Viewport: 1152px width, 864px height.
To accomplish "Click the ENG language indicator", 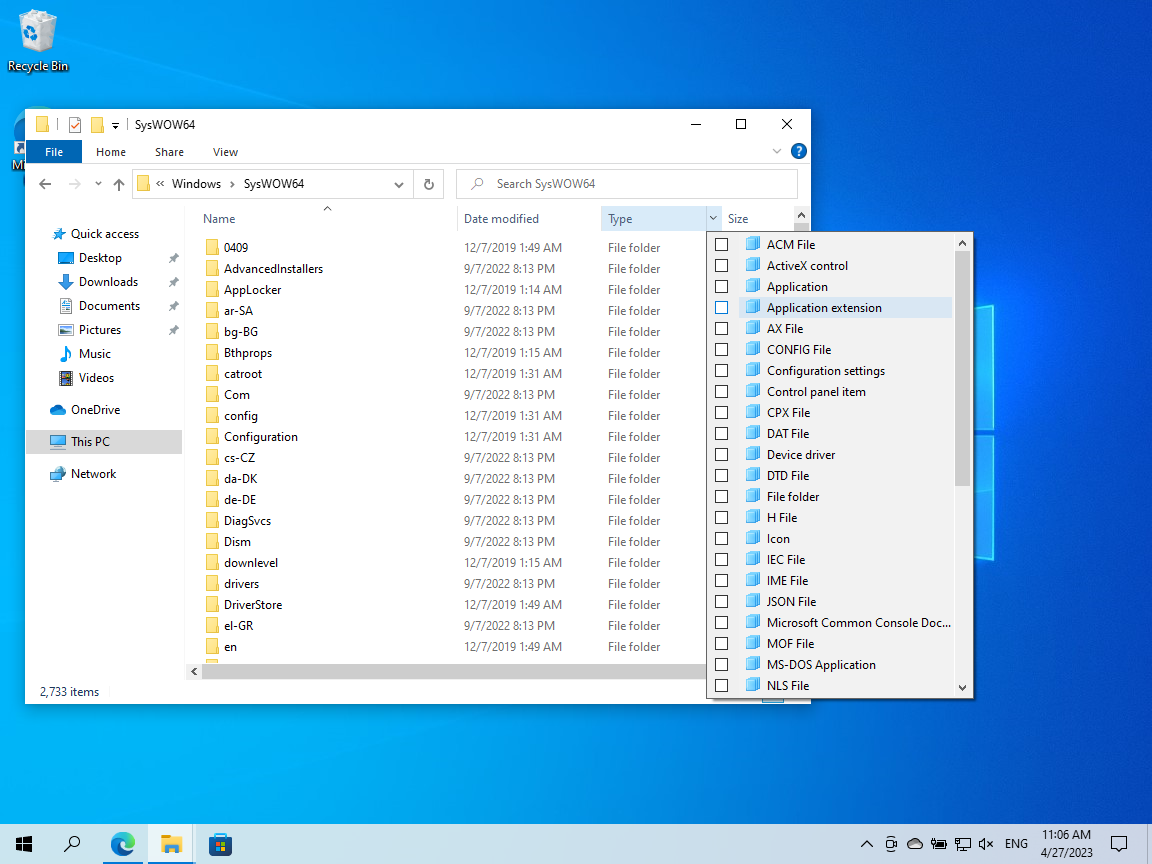I will 1016,844.
